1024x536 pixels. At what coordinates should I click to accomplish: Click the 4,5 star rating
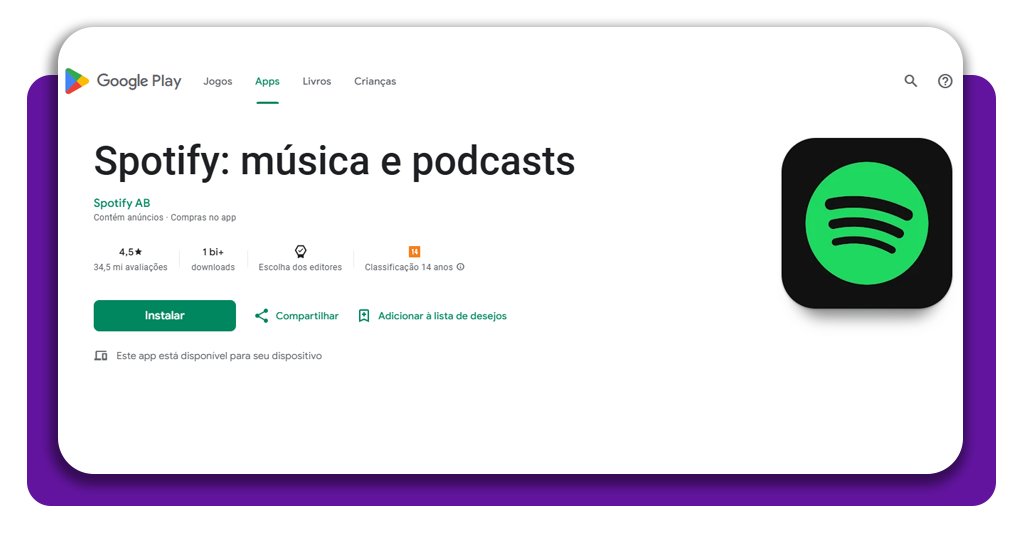pyautogui.click(x=130, y=252)
